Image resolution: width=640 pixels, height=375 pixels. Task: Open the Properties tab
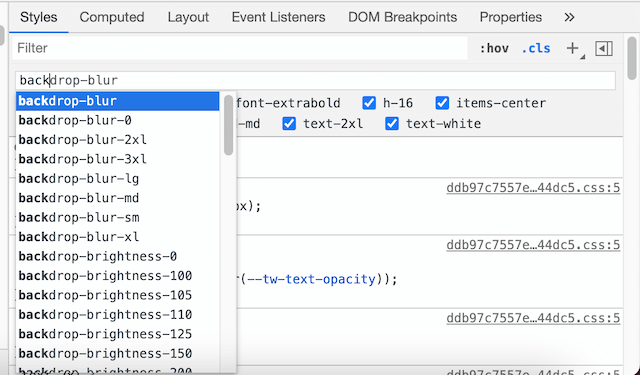[511, 17]
